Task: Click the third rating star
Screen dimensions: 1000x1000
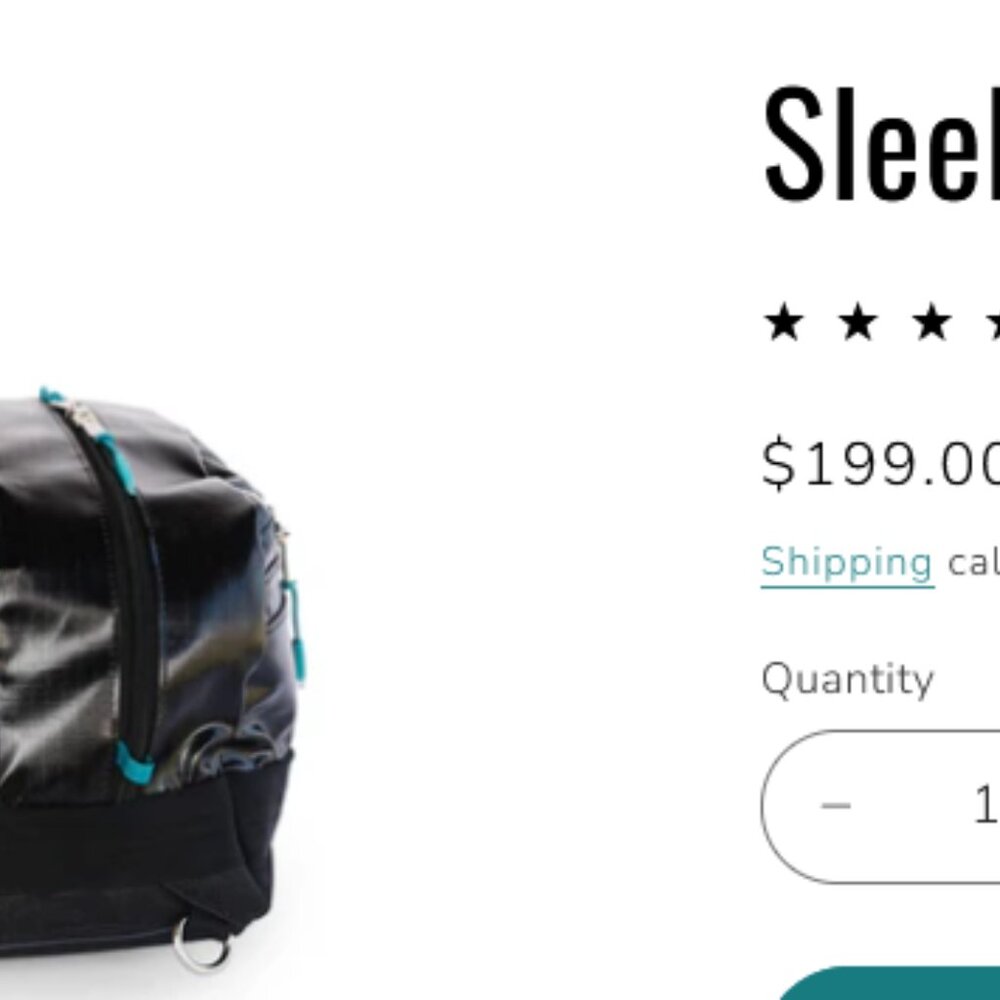Action: pyautogui.click(x=932, y=322)
